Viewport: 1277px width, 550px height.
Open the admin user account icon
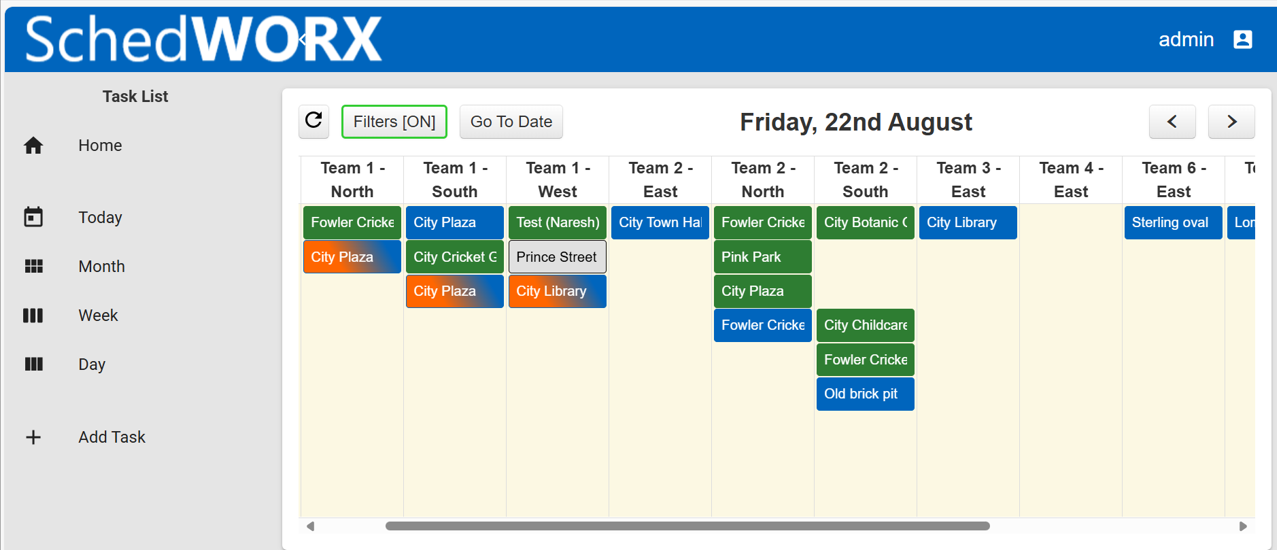1243,39
